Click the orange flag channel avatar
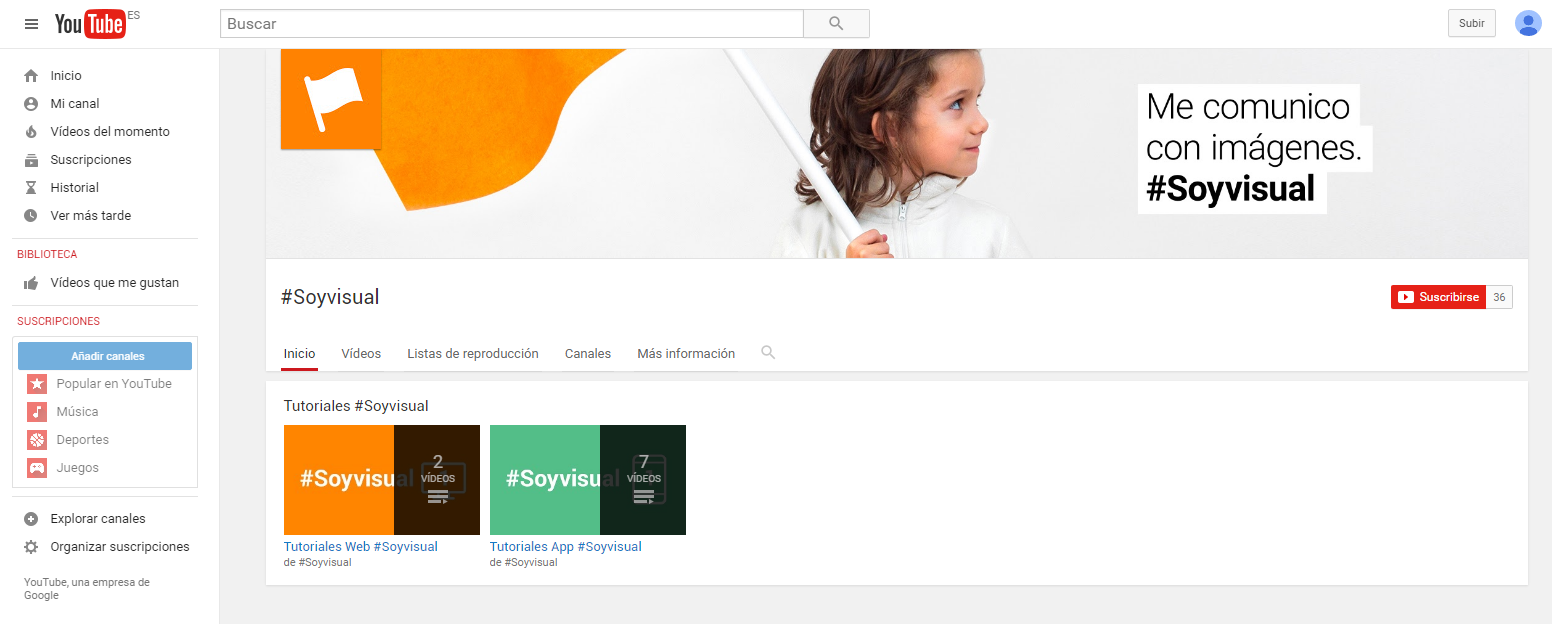Screen dimensions: 1552x624 coord(331,98)
